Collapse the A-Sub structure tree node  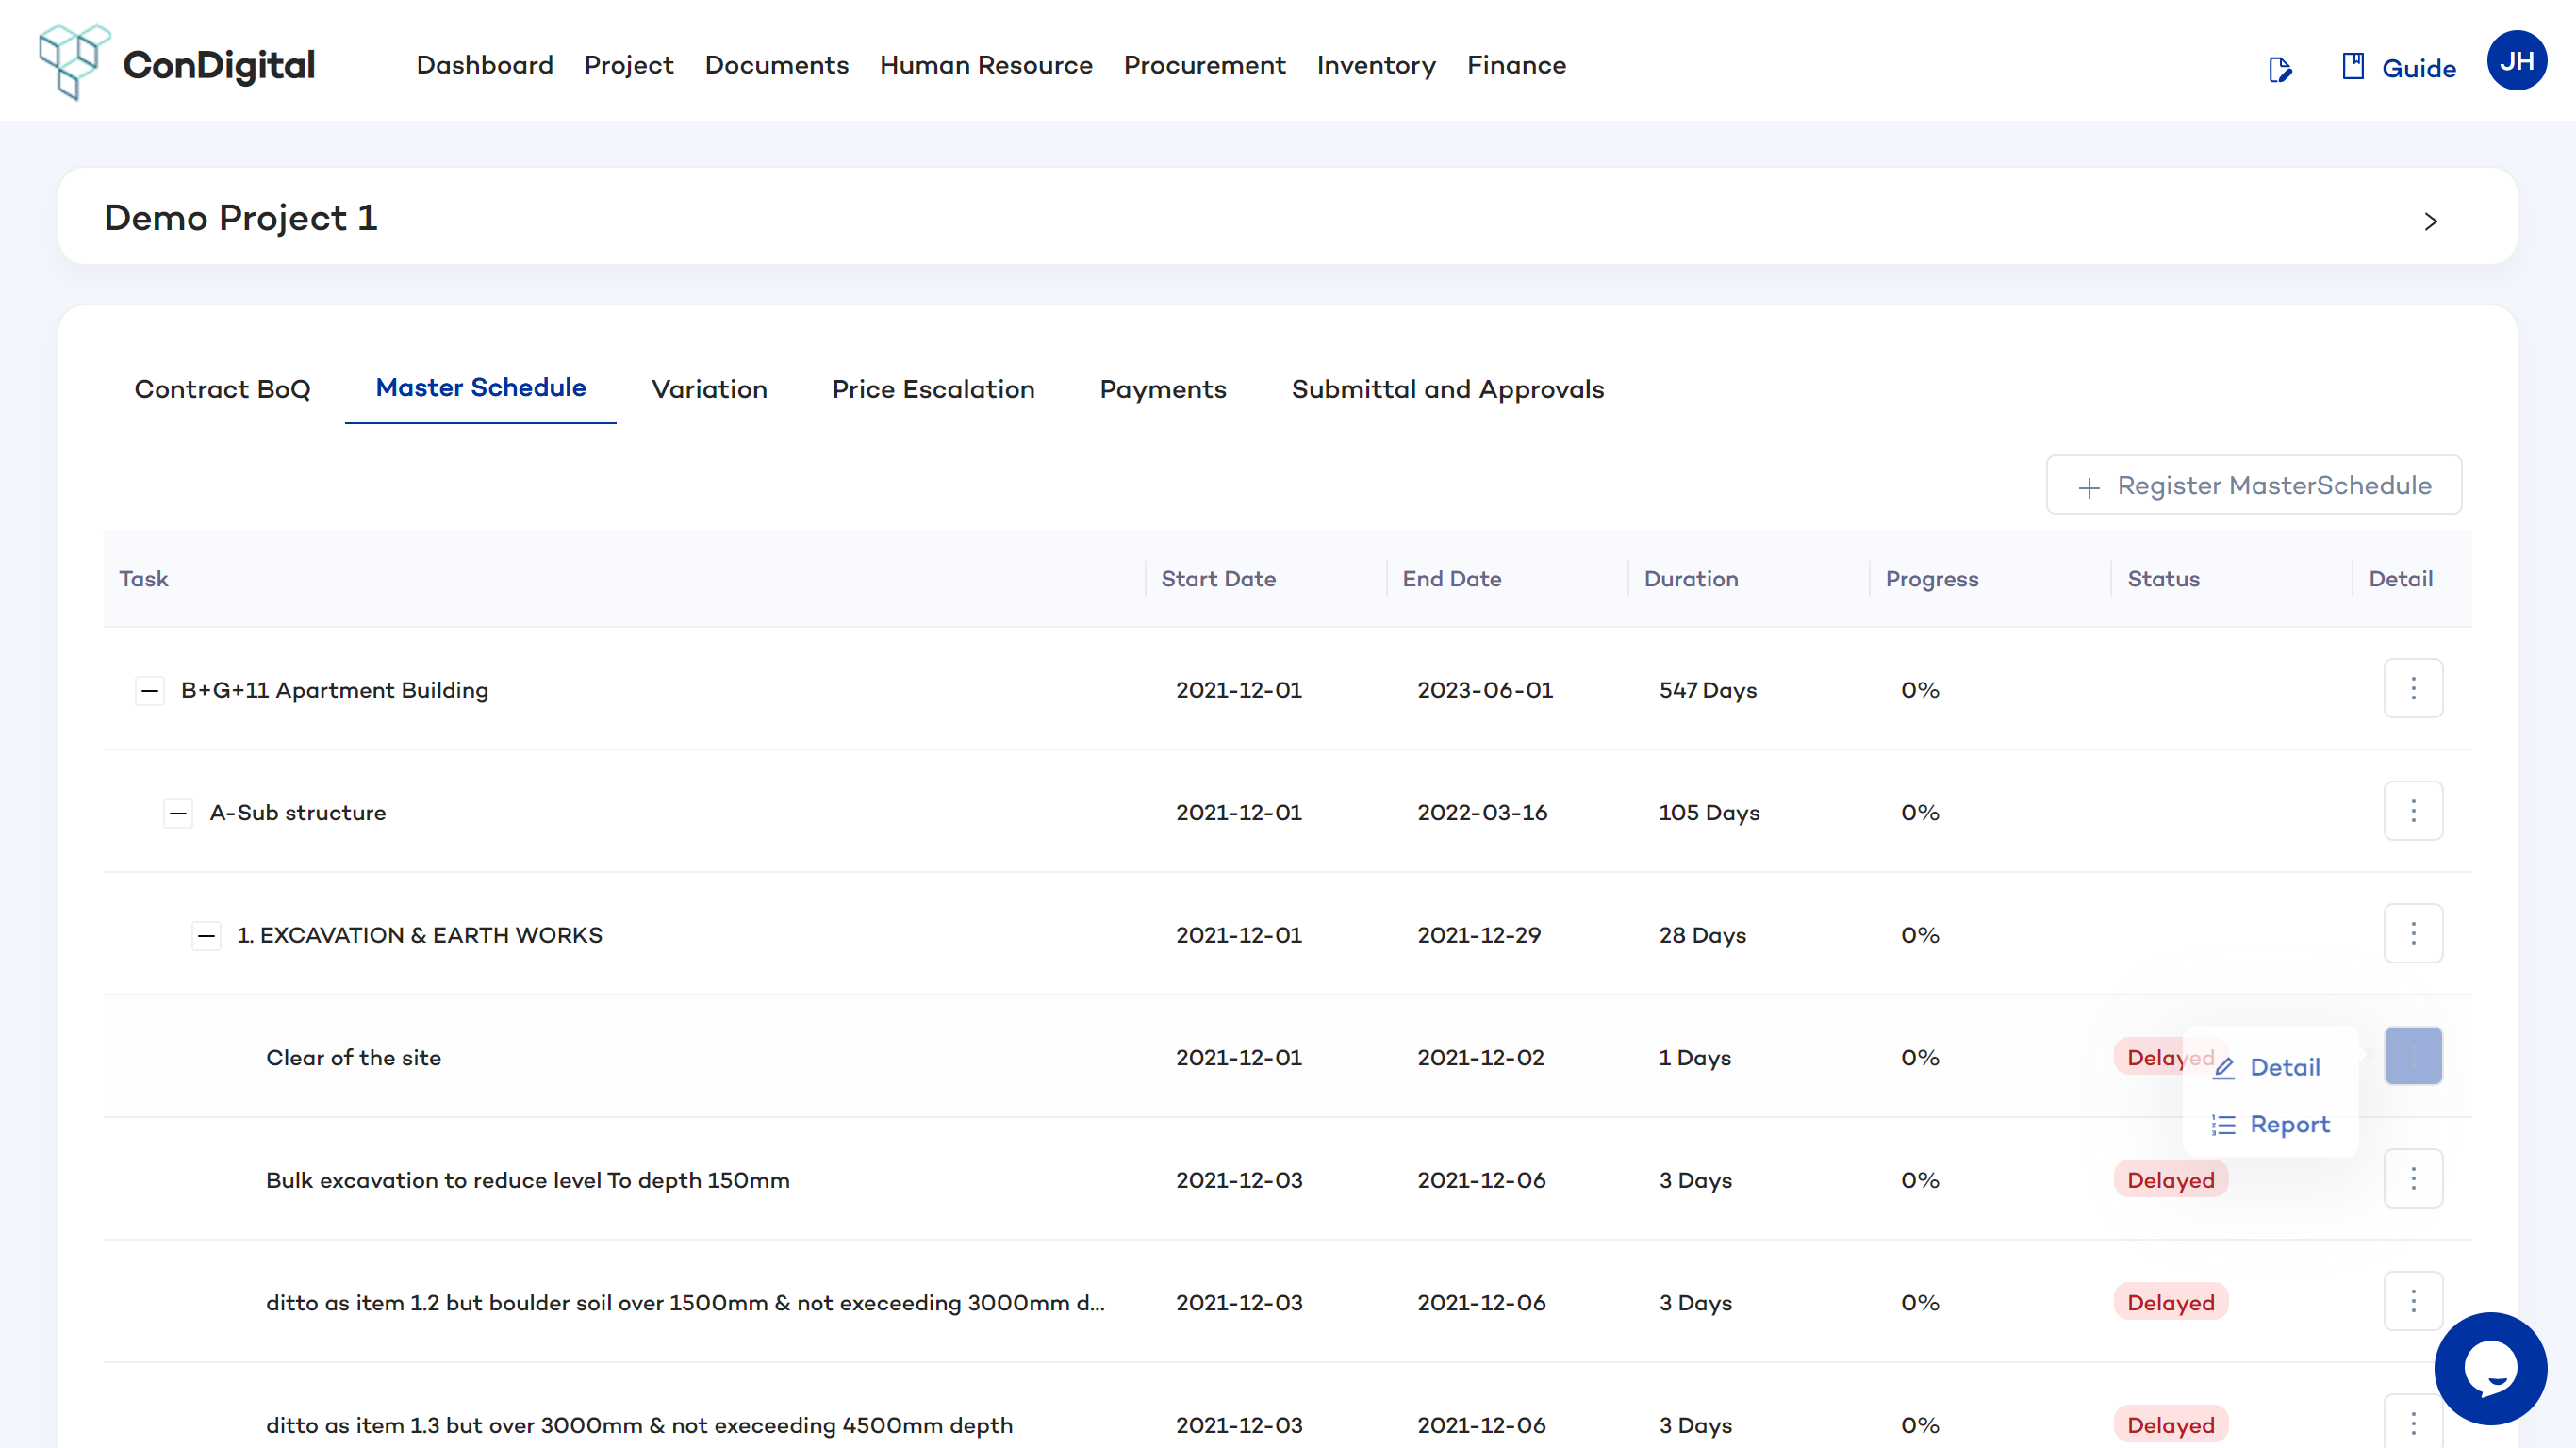pos(178,813)
